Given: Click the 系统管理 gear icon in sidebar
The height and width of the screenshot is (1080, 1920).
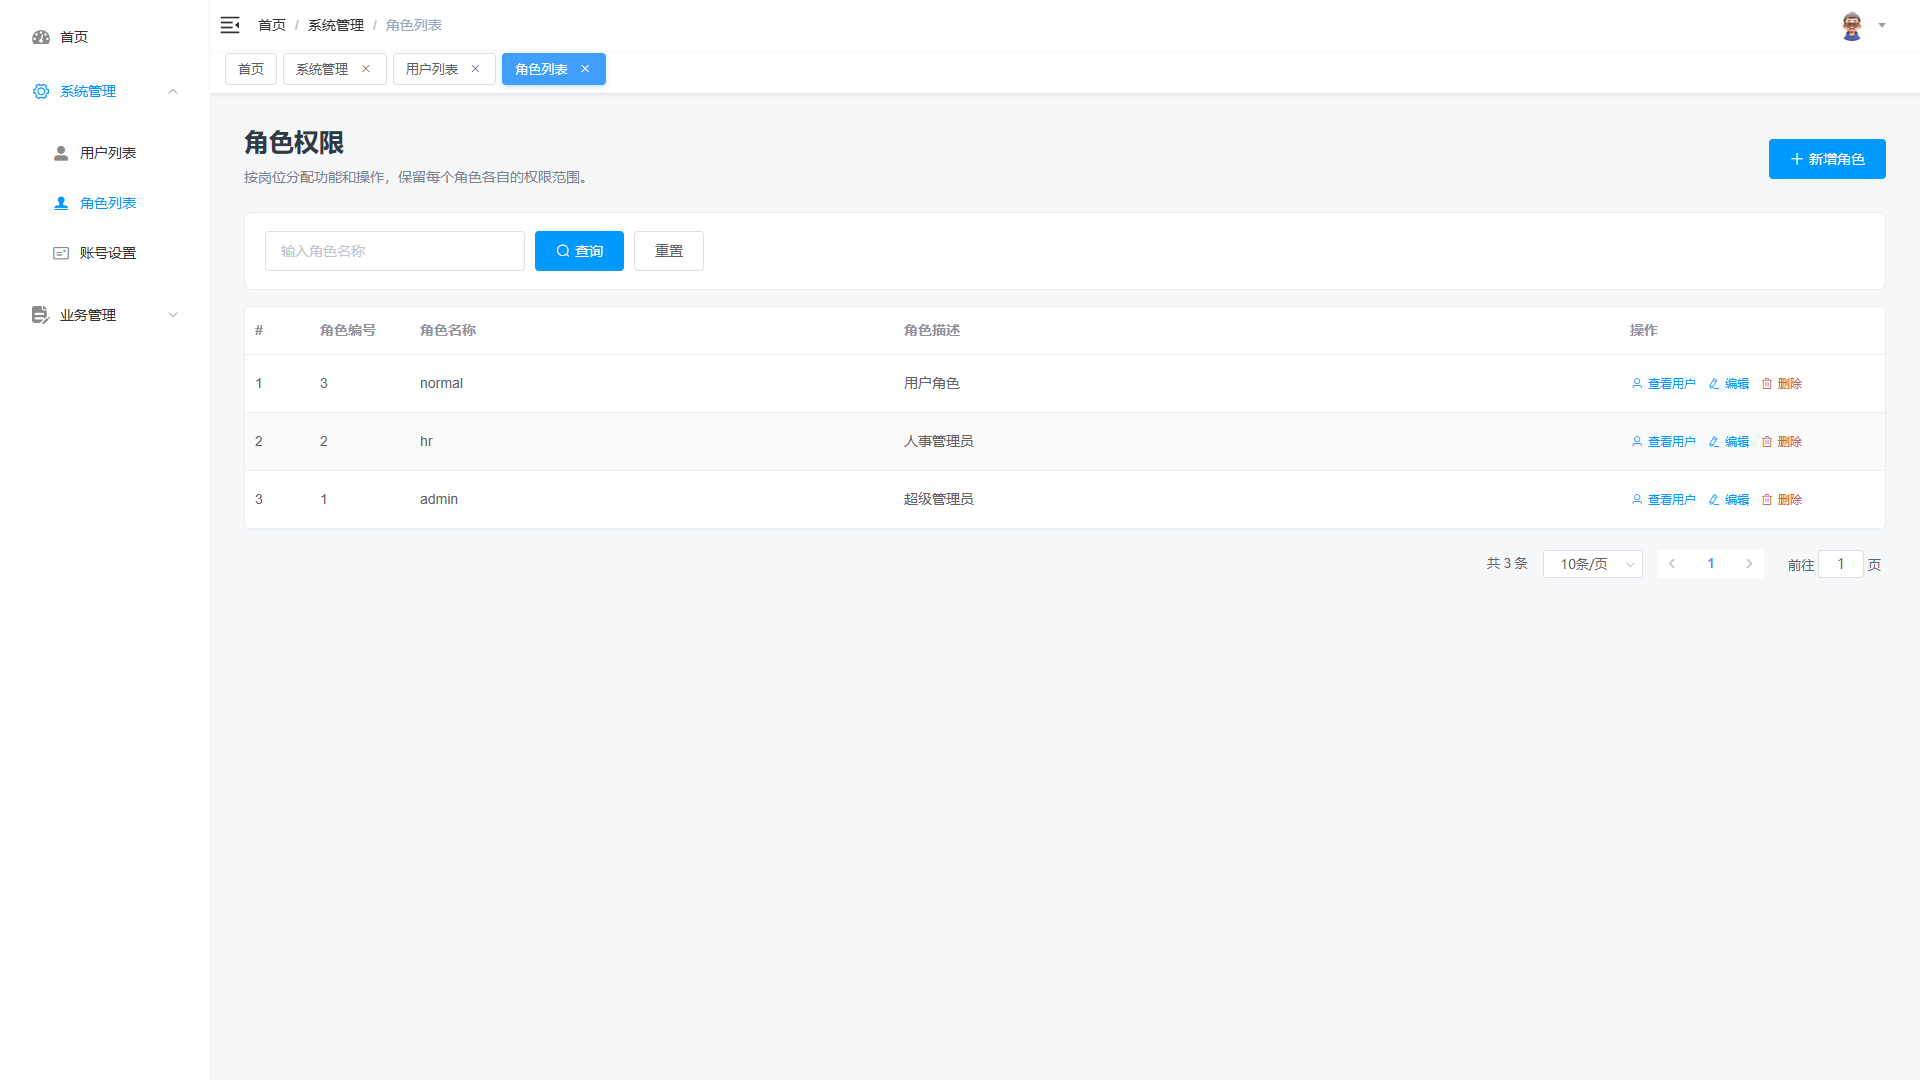Looking at the screenshot, I should pos(41,91).
